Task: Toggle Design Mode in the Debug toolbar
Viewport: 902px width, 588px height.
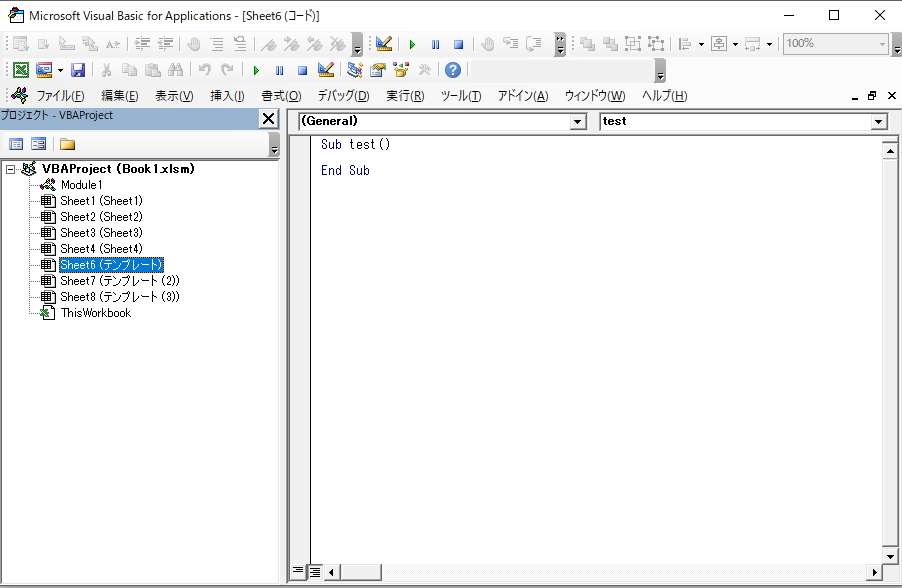Action: (x=384, y=44)
